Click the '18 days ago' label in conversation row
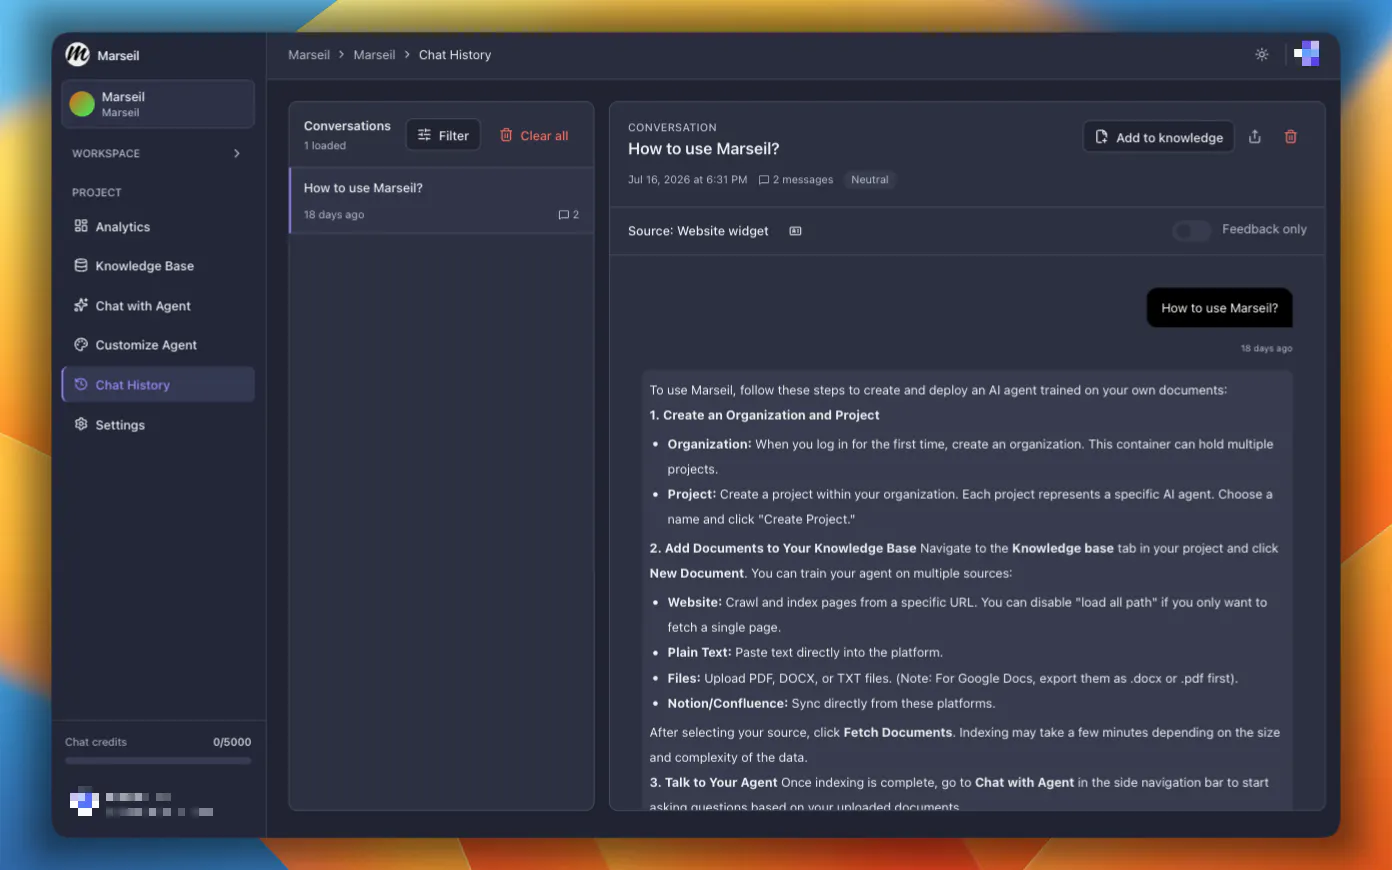1392x870 pixels. point(334,215)
